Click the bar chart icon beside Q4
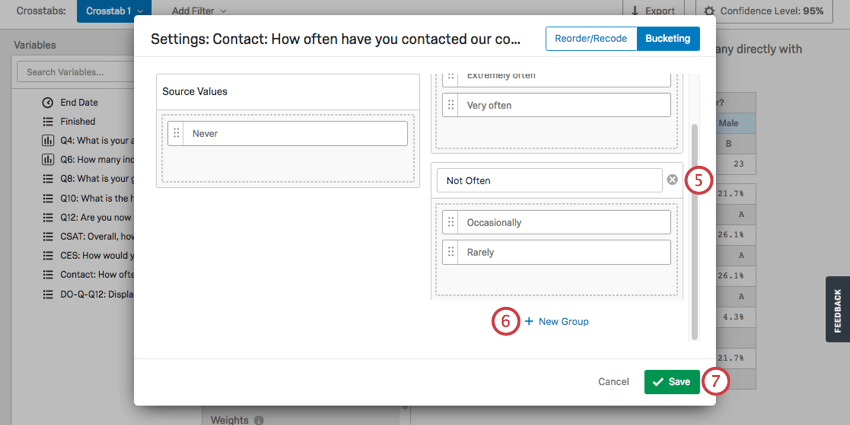Screen dimensions: 850x425 47,140
